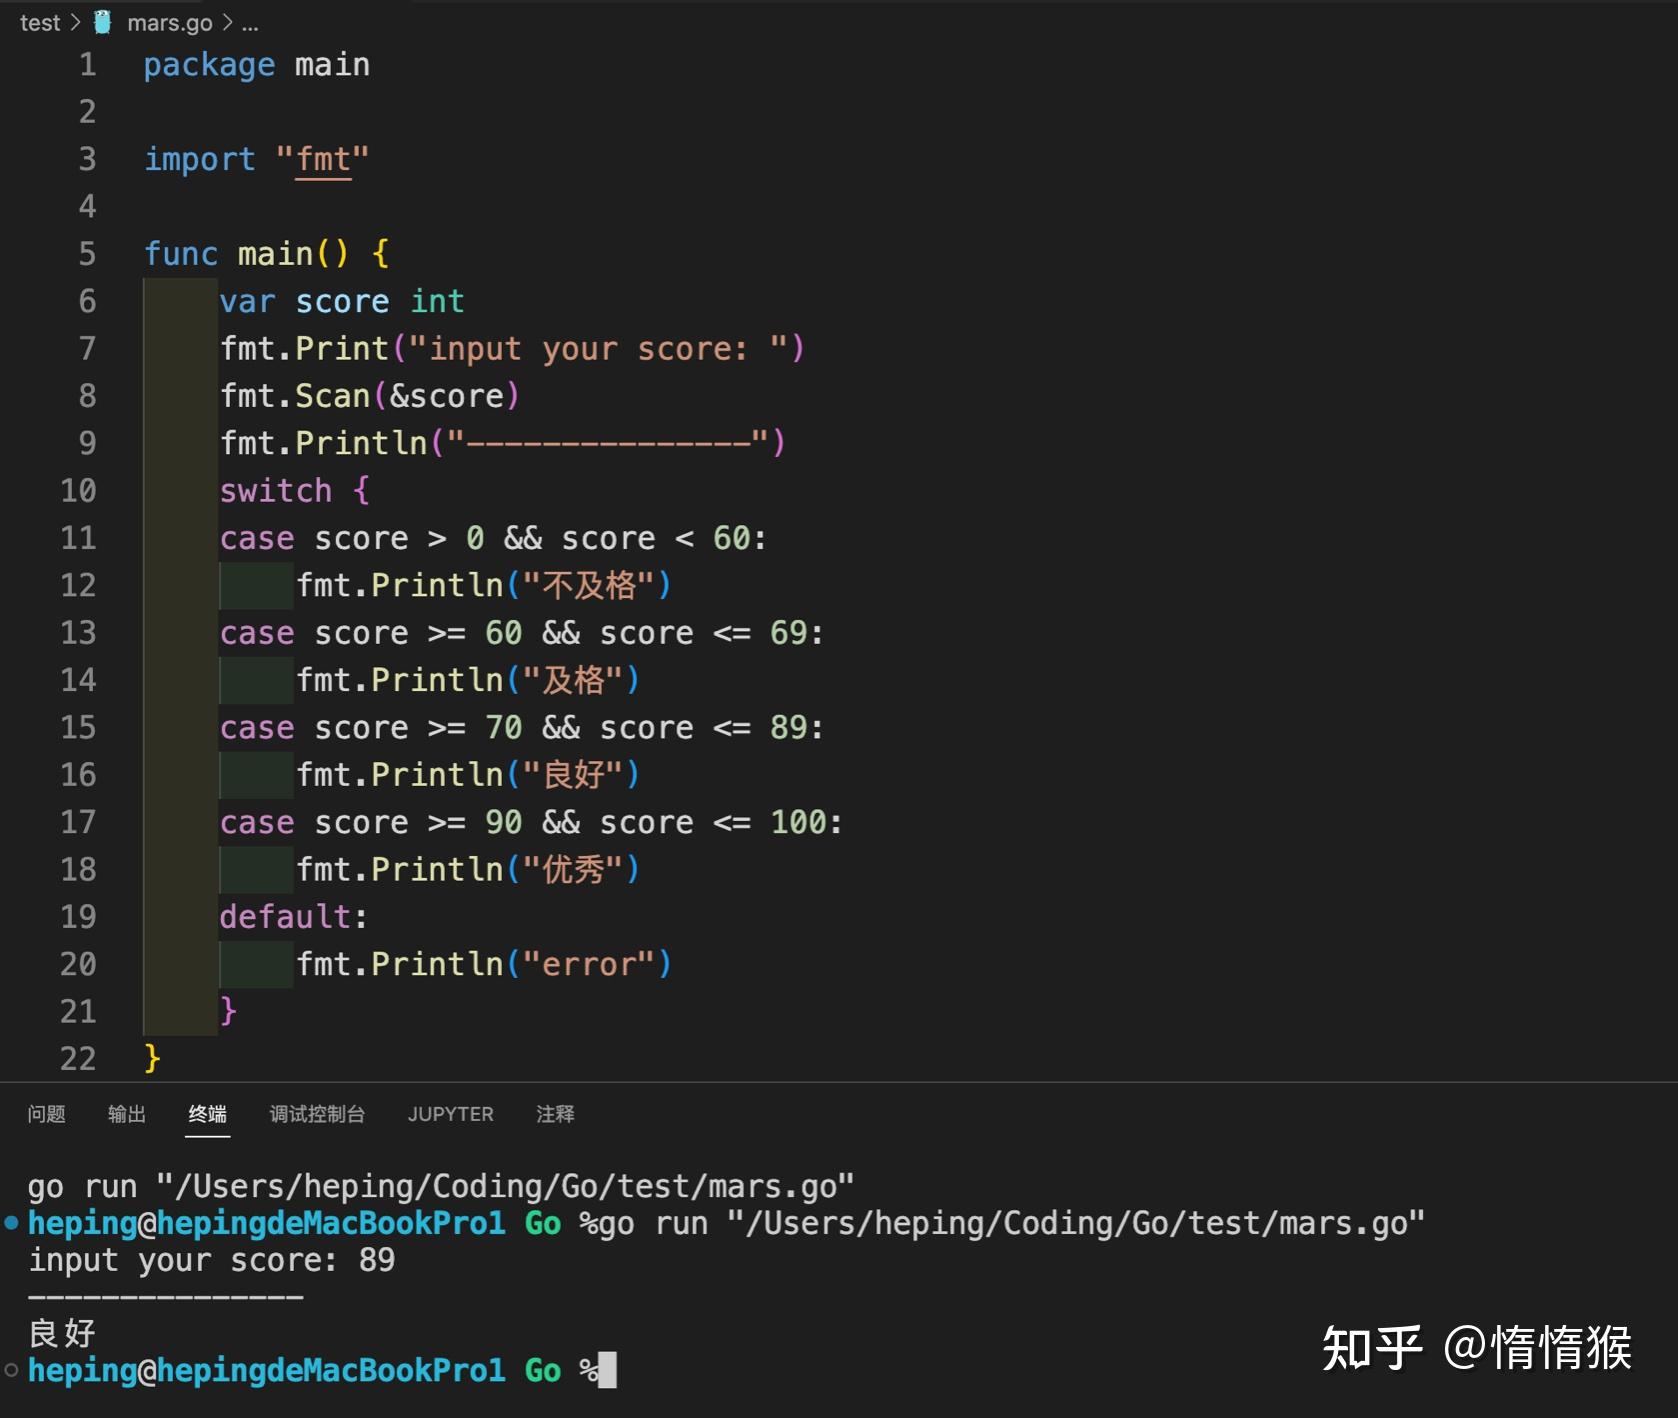Click the Go gopher file icon in breadcrumb
The width and height of the screenshot is (1678, 1418).
102,22
